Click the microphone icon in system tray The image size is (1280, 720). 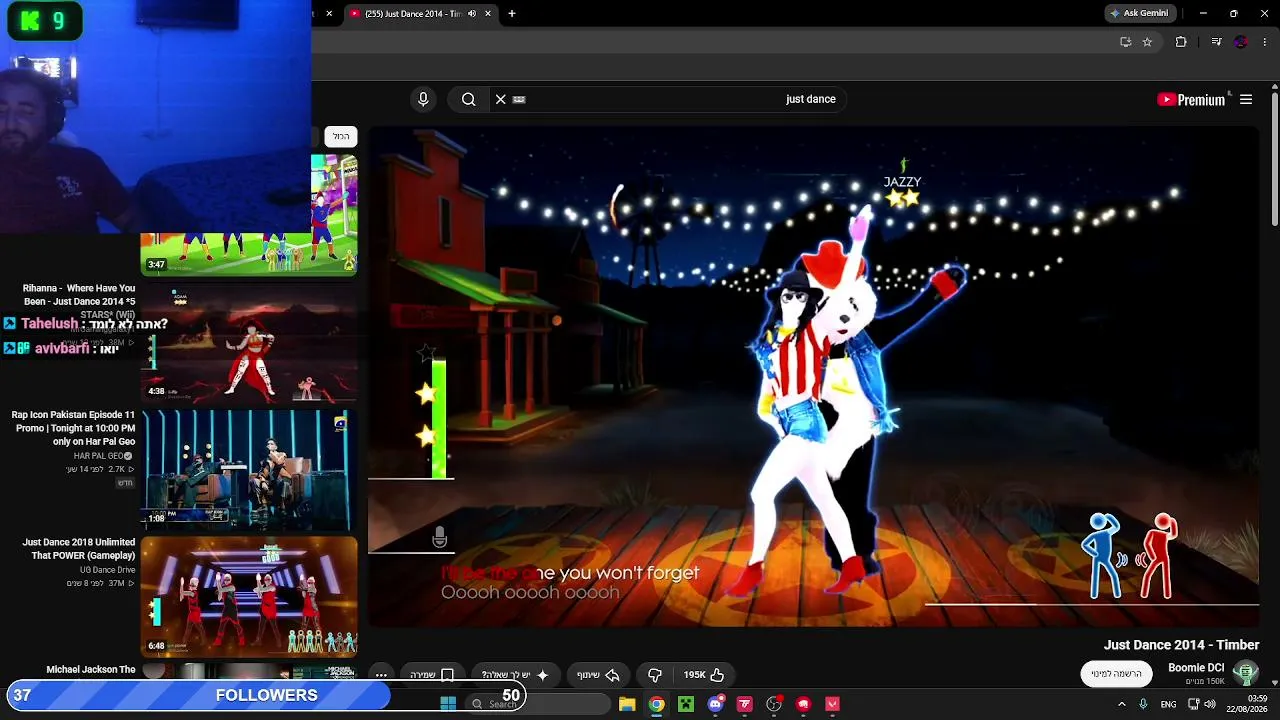pyautogui.click(x=1143, y=704)
